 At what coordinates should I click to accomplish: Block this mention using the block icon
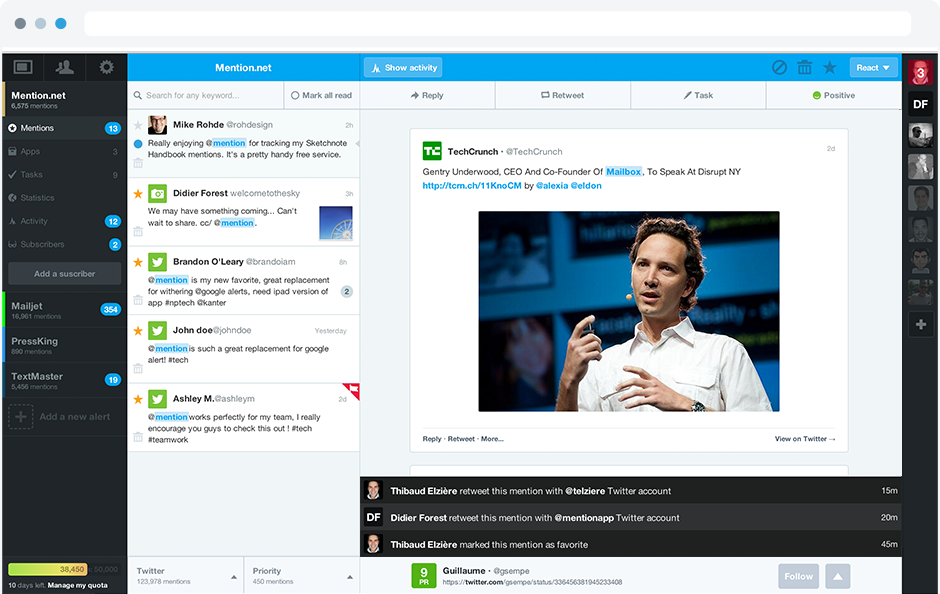pos(781,67)
